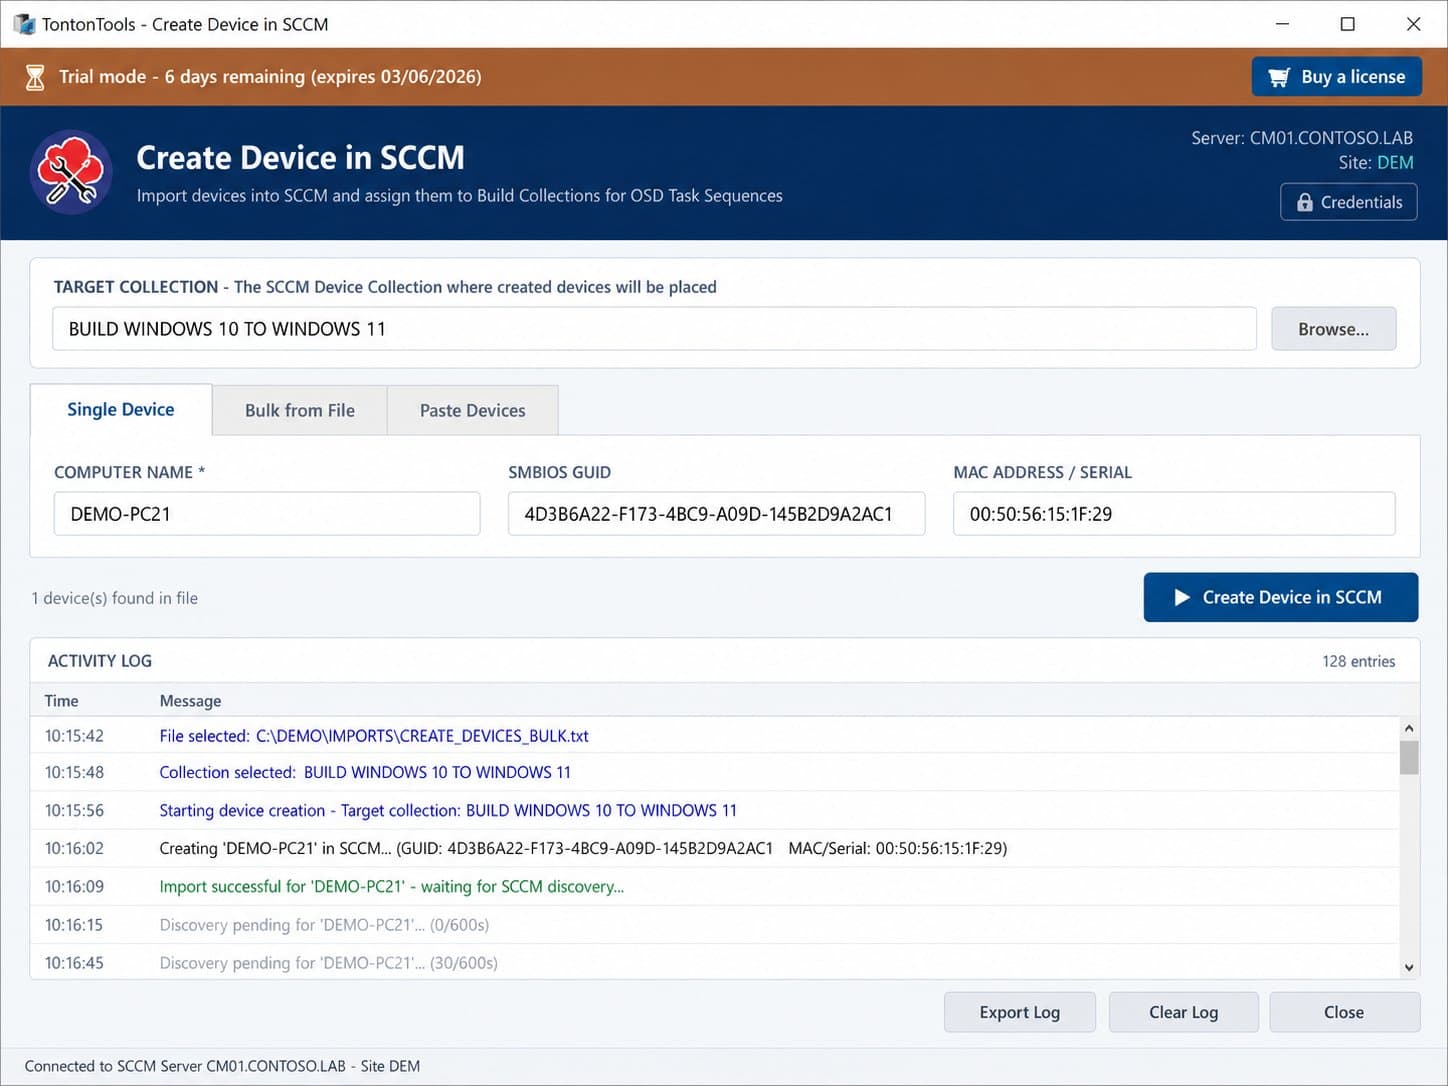The width and height of the screenshot is (1448, 1086).
Task: Switch to the Paste Devices tab
Action: [473, 410]
